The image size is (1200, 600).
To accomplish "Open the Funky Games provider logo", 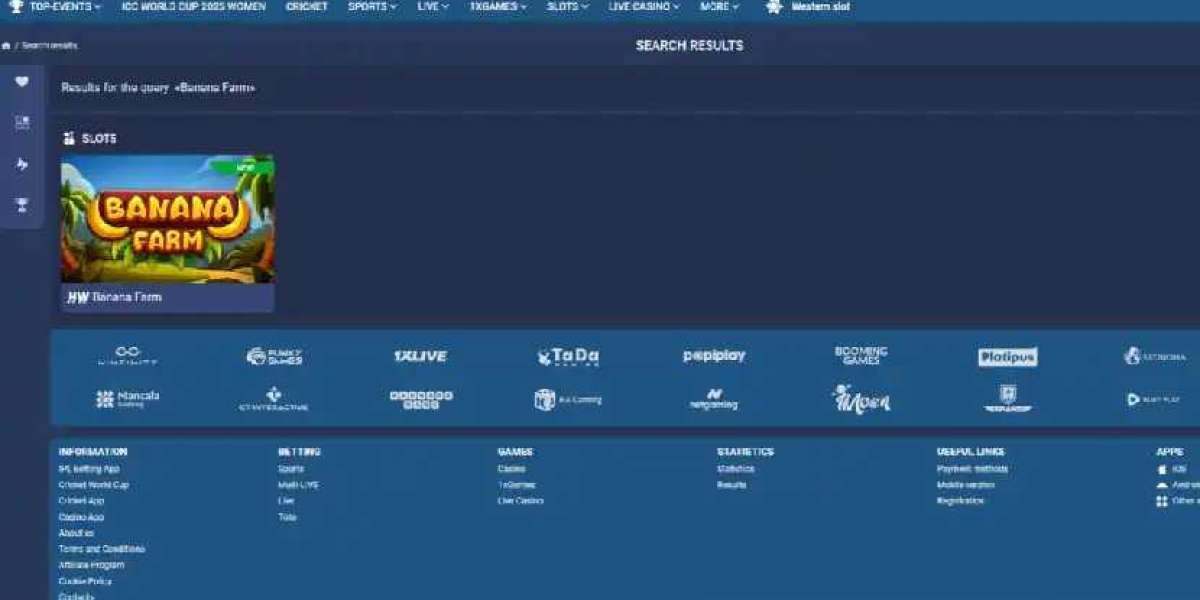I will [274, 357].
